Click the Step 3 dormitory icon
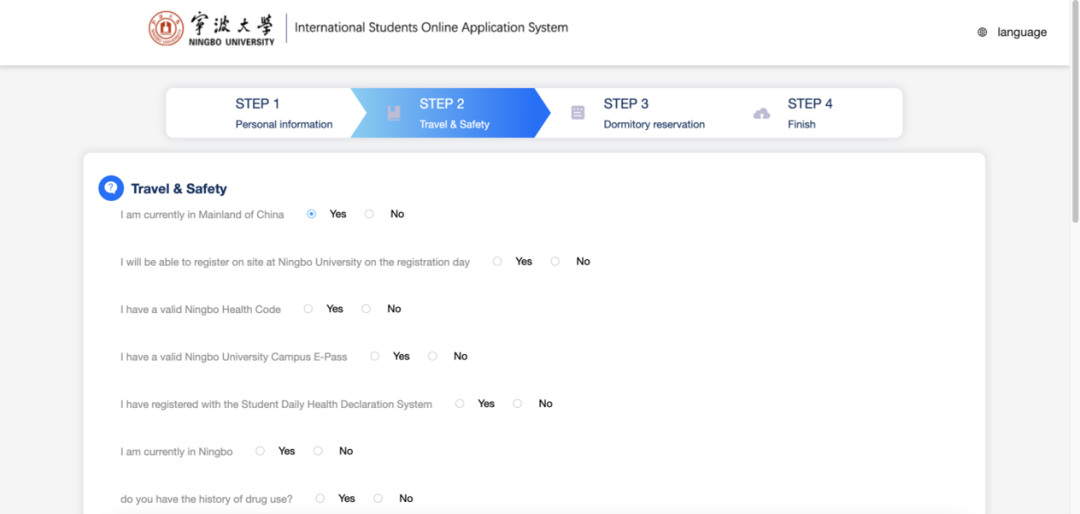The width and height of the screenshot is (1080, 514). tap(578, 113)
